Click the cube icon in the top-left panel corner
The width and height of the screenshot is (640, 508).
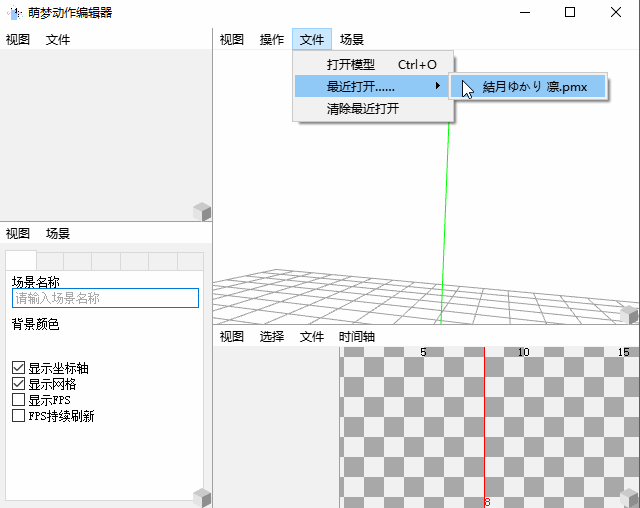click(x=202, y=212)
